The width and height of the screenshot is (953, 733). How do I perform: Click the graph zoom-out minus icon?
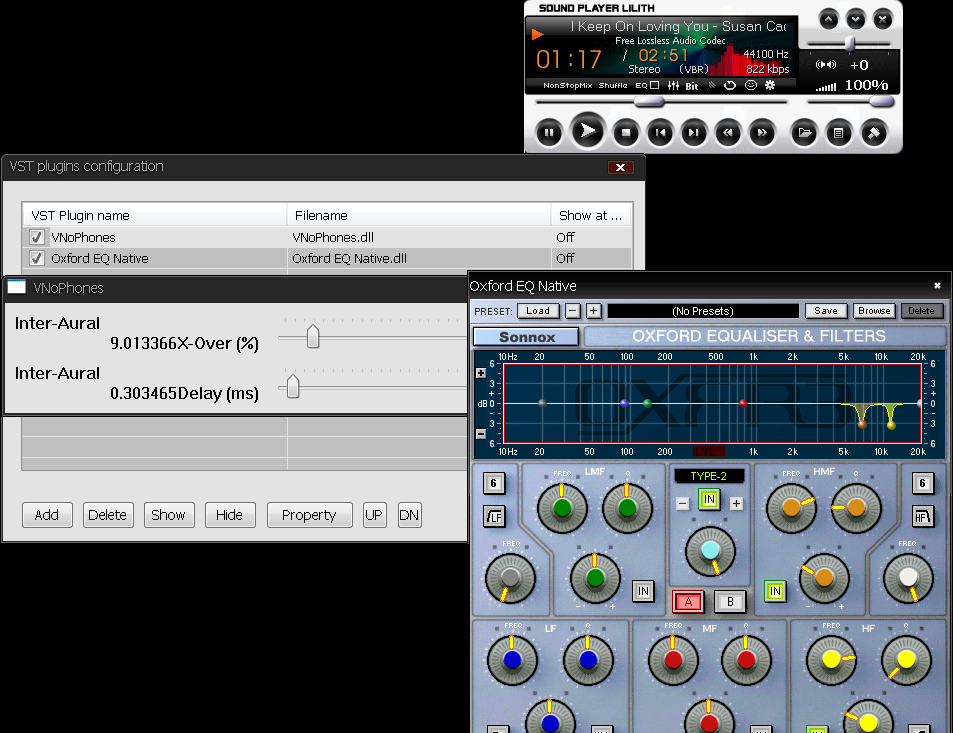tap(481, 434)
